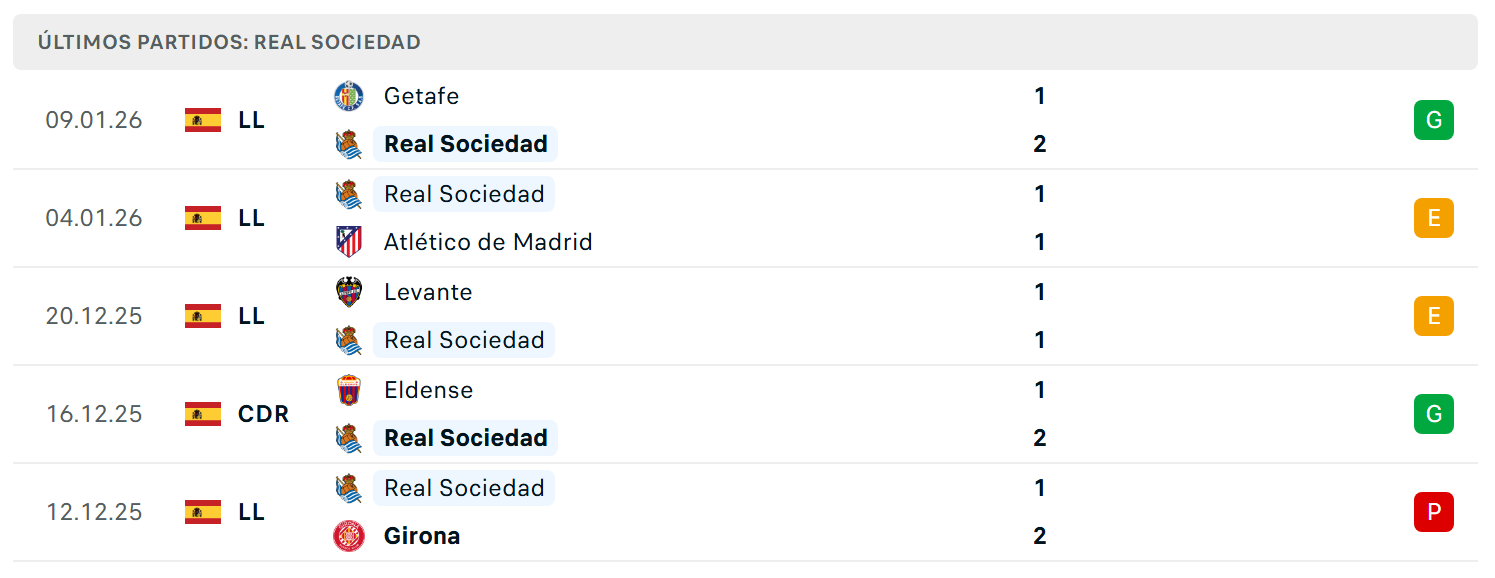1495x578 pixels.
Task: Click the orange E badge for the Levante match
Action: (1433, 316)
